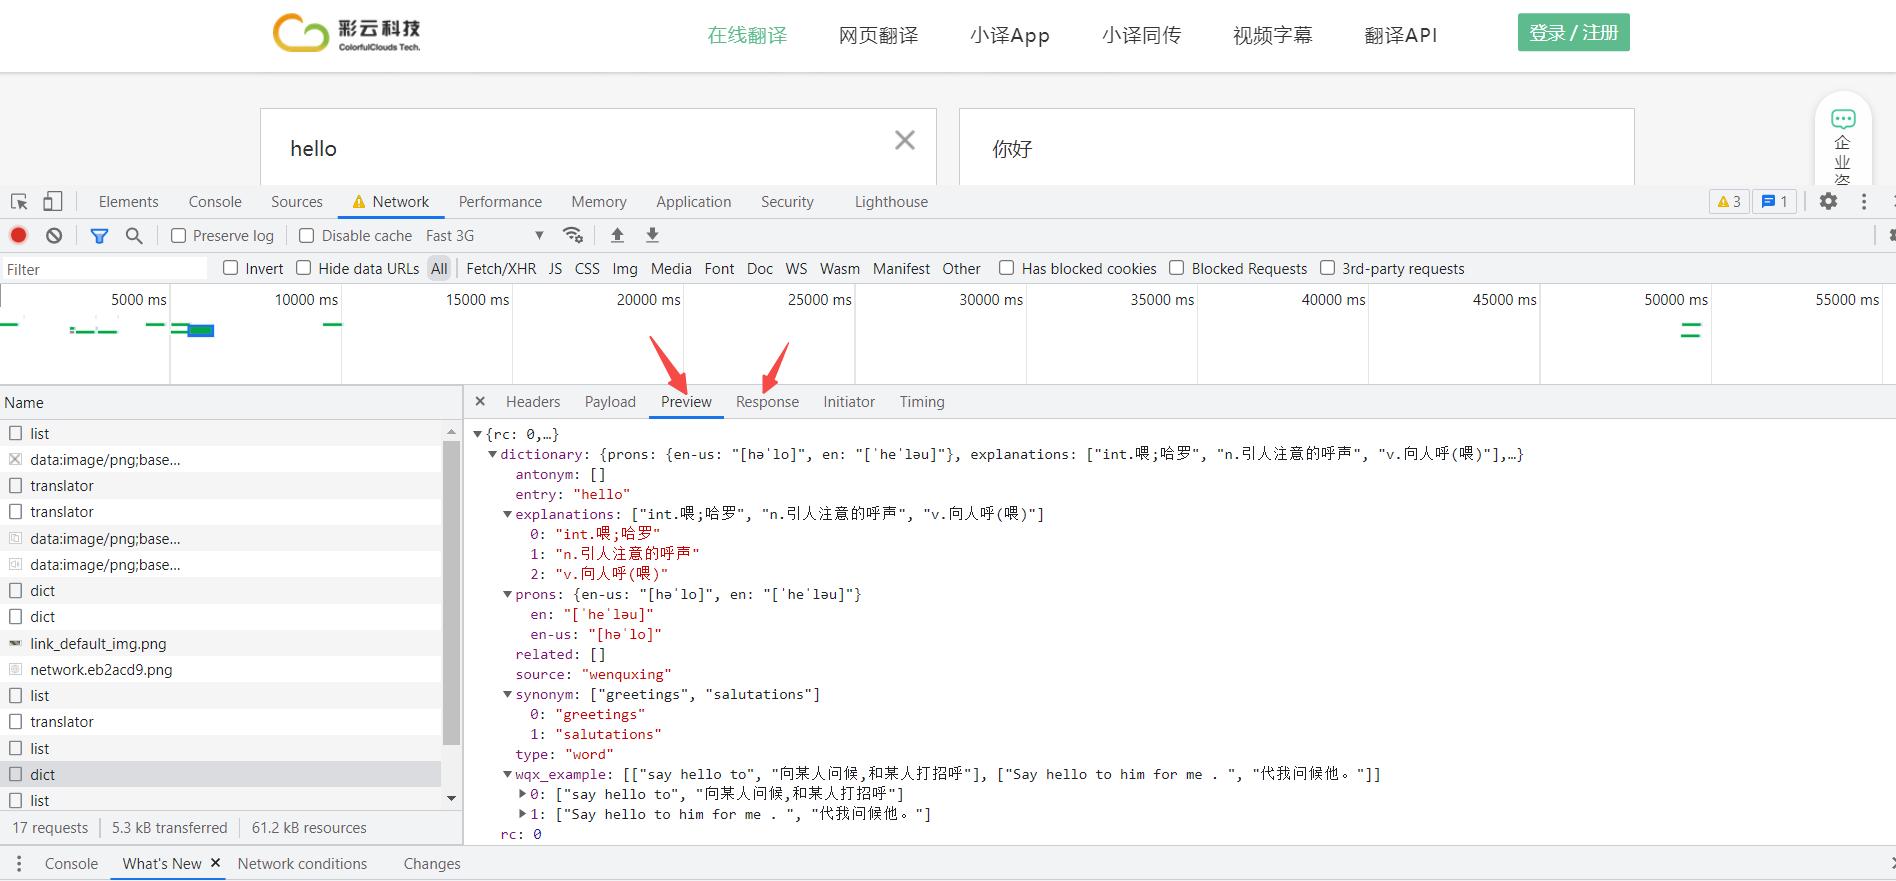Close the request details pane
Screen dimensions: 1896x881
click(x=480, y=401)
